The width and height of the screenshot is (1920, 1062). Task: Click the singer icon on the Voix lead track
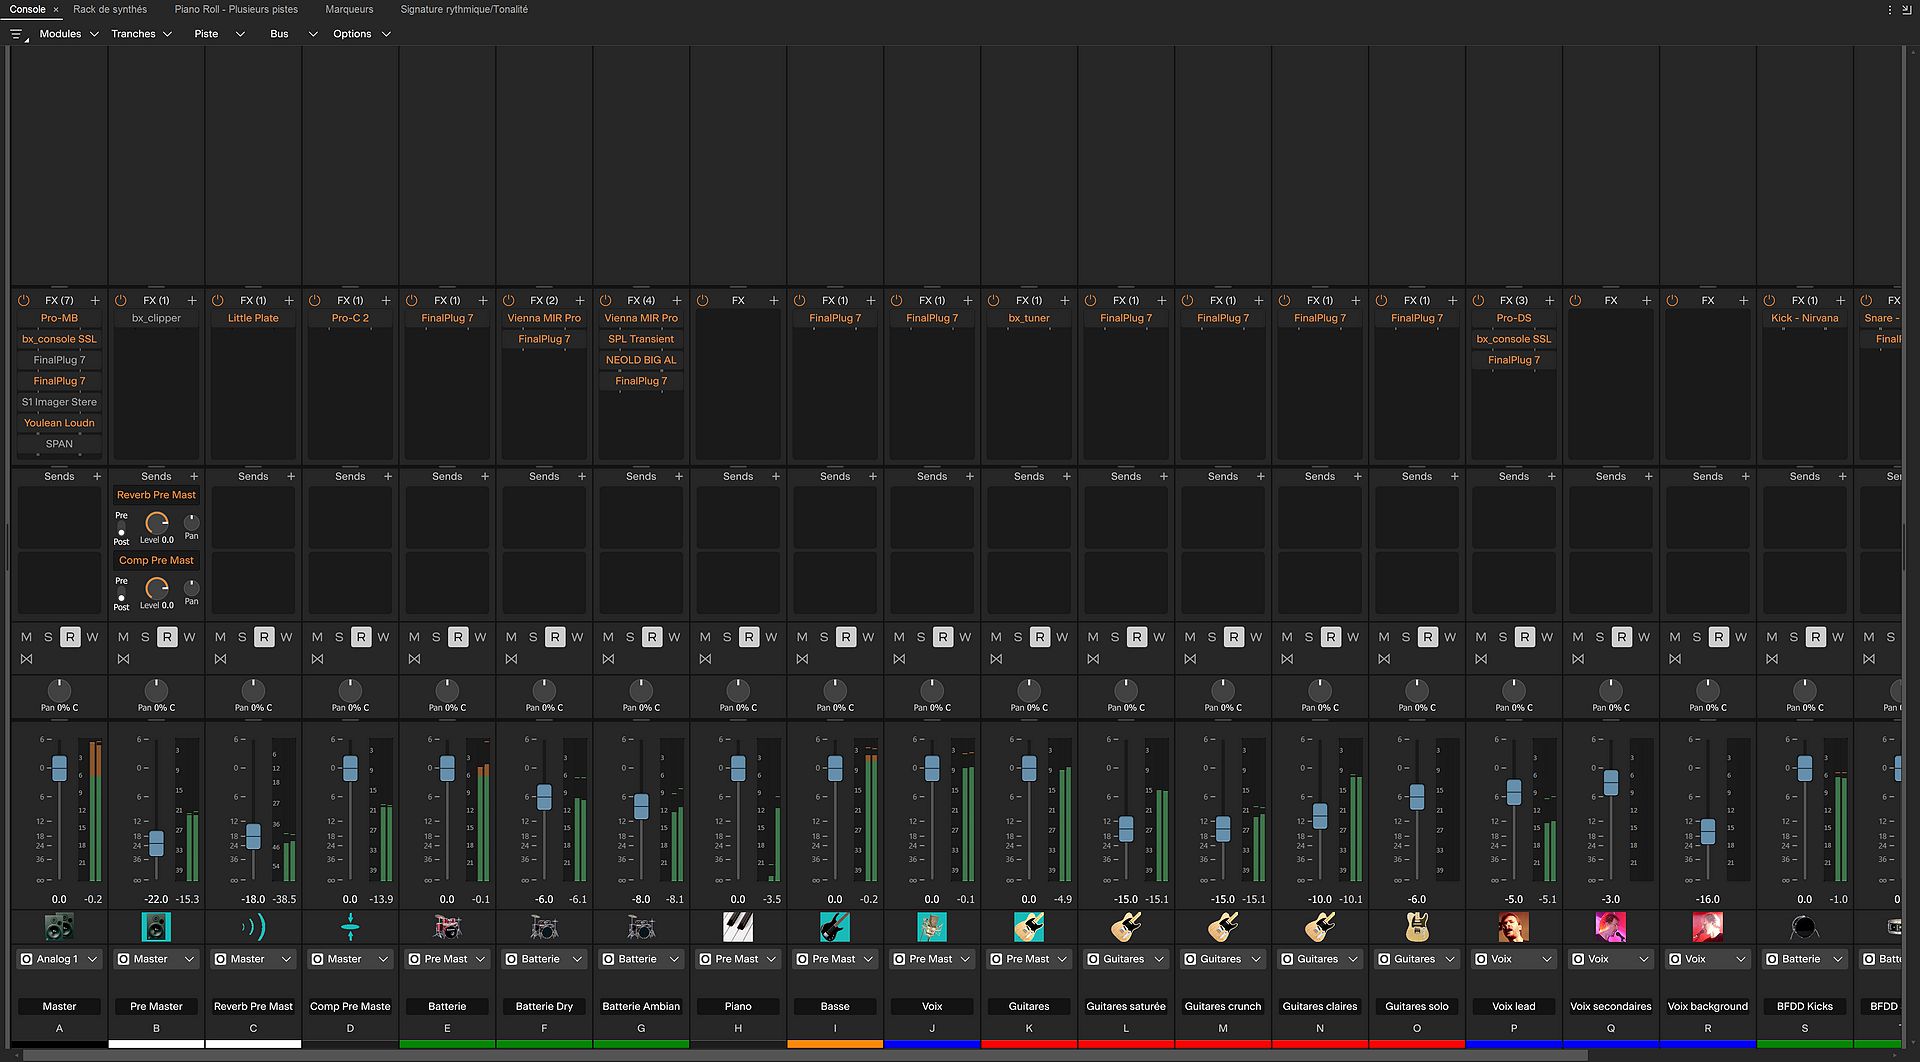click(1513, 927)
